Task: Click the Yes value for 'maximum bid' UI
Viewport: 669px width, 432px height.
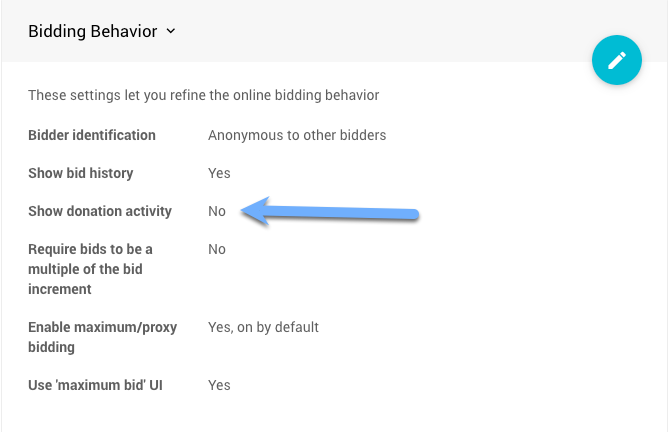Action: coord(219,385)
